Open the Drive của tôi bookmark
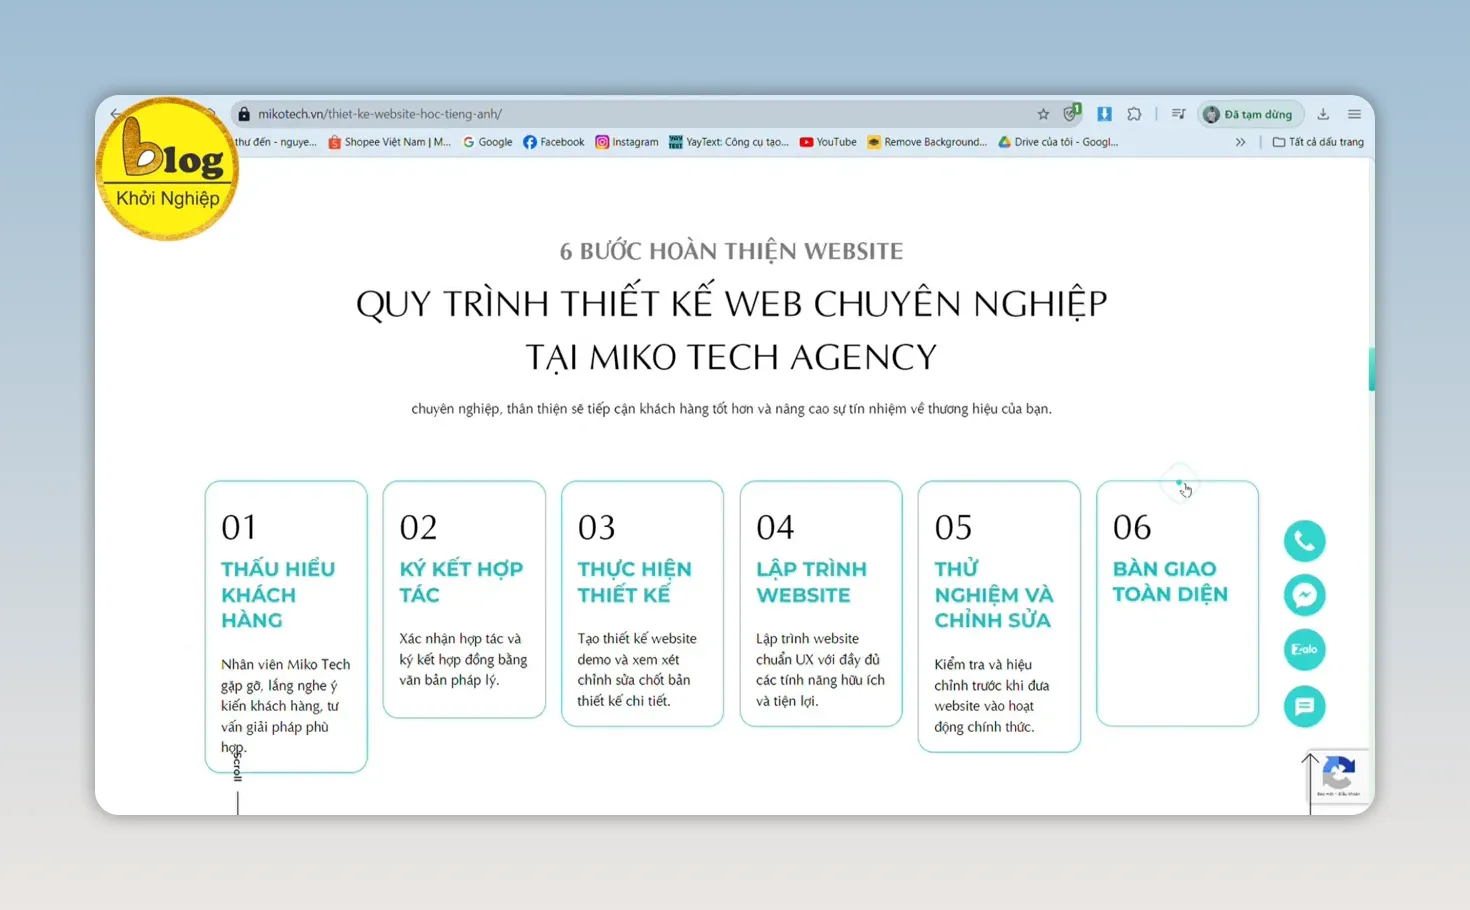Image resolution: width=1470 pixels, height=910 pixels. (x=1058, y=142)
